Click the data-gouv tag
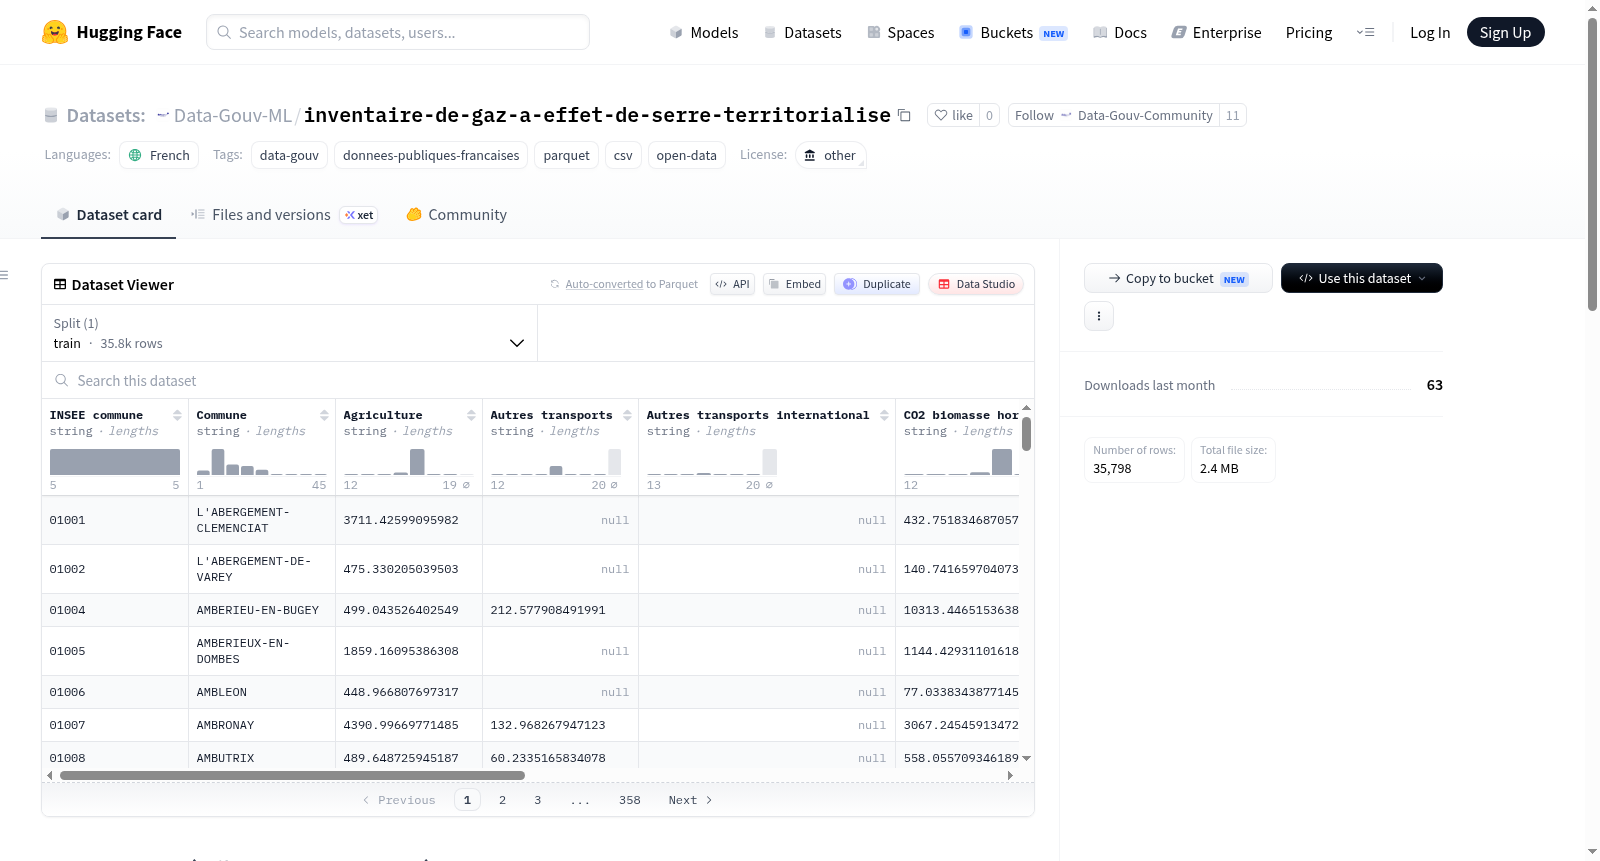The height and width of the screenshot is (861, 1600). click(x=289, y=155)
